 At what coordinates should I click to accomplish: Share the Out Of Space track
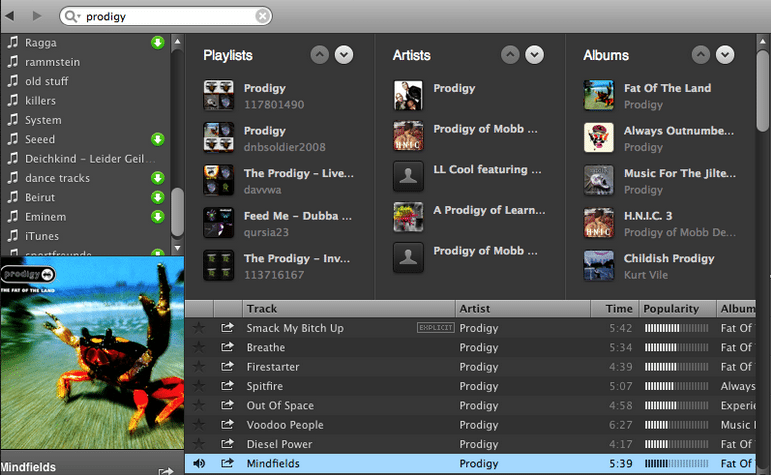click(227, 405)
